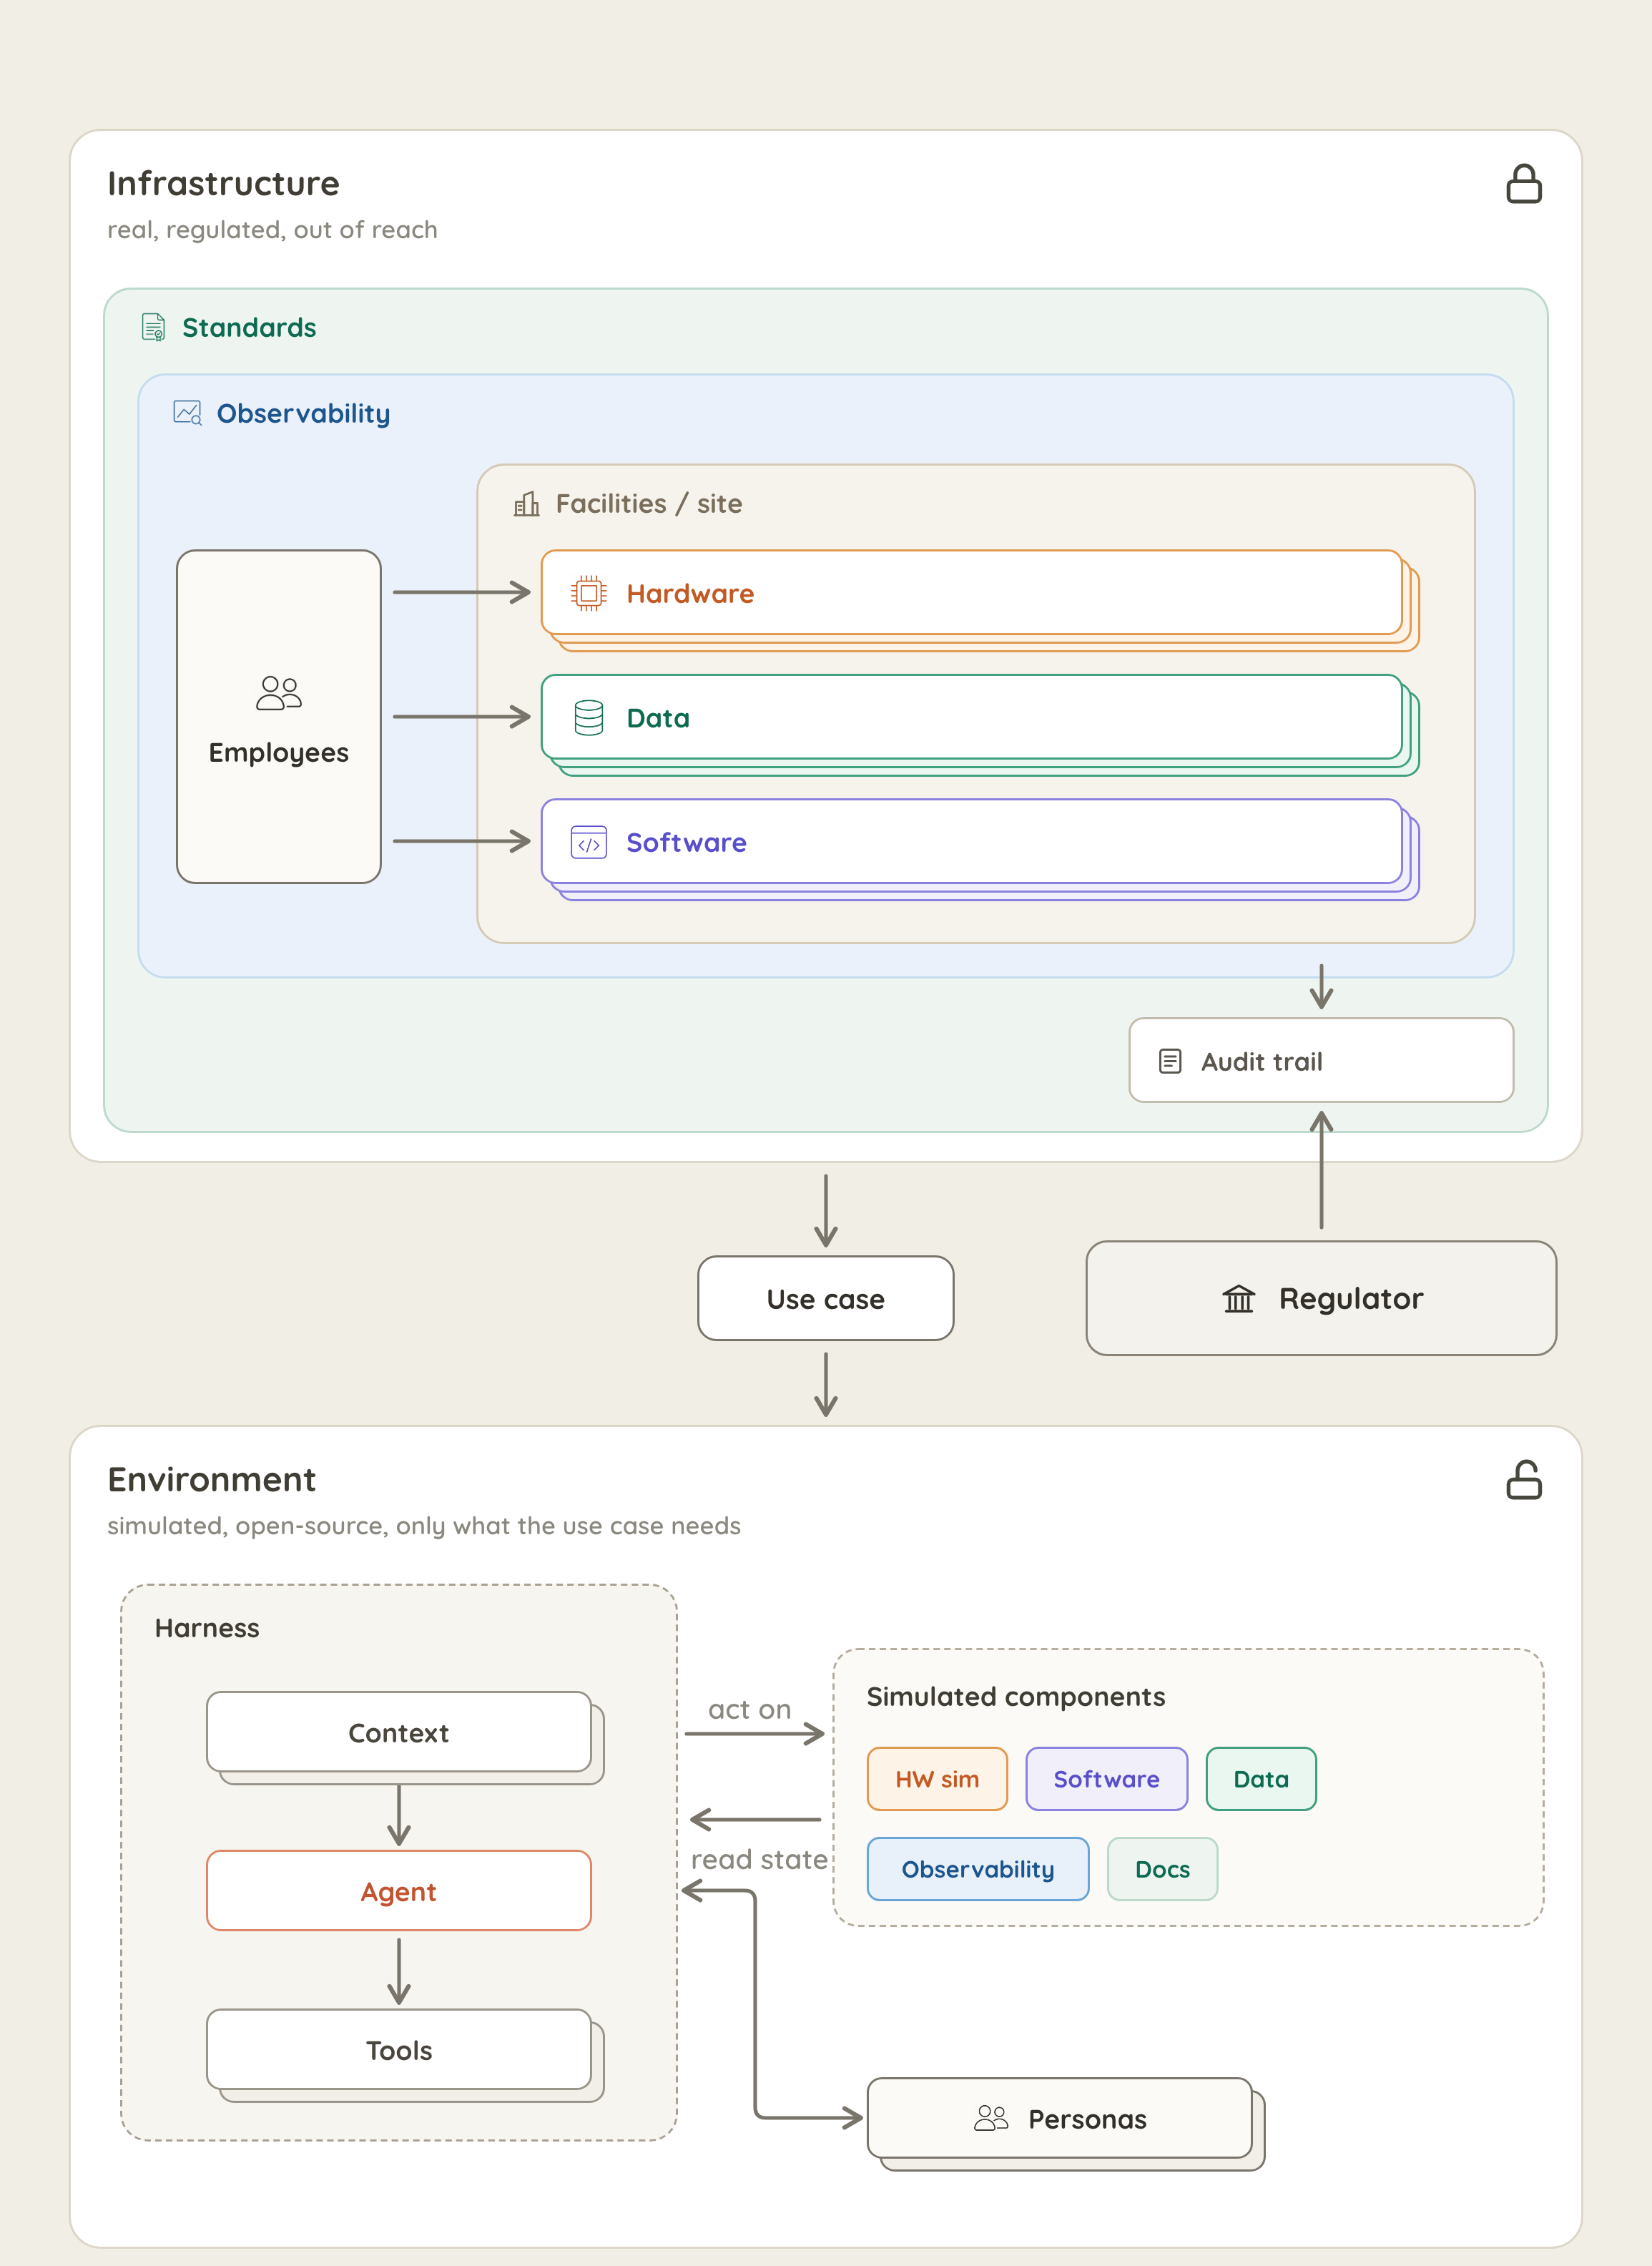Image resolution: width=1652 pixels, height=2266 pixels.
Task: Open the Audit trail box
Action: (x=1321, y=1061)
